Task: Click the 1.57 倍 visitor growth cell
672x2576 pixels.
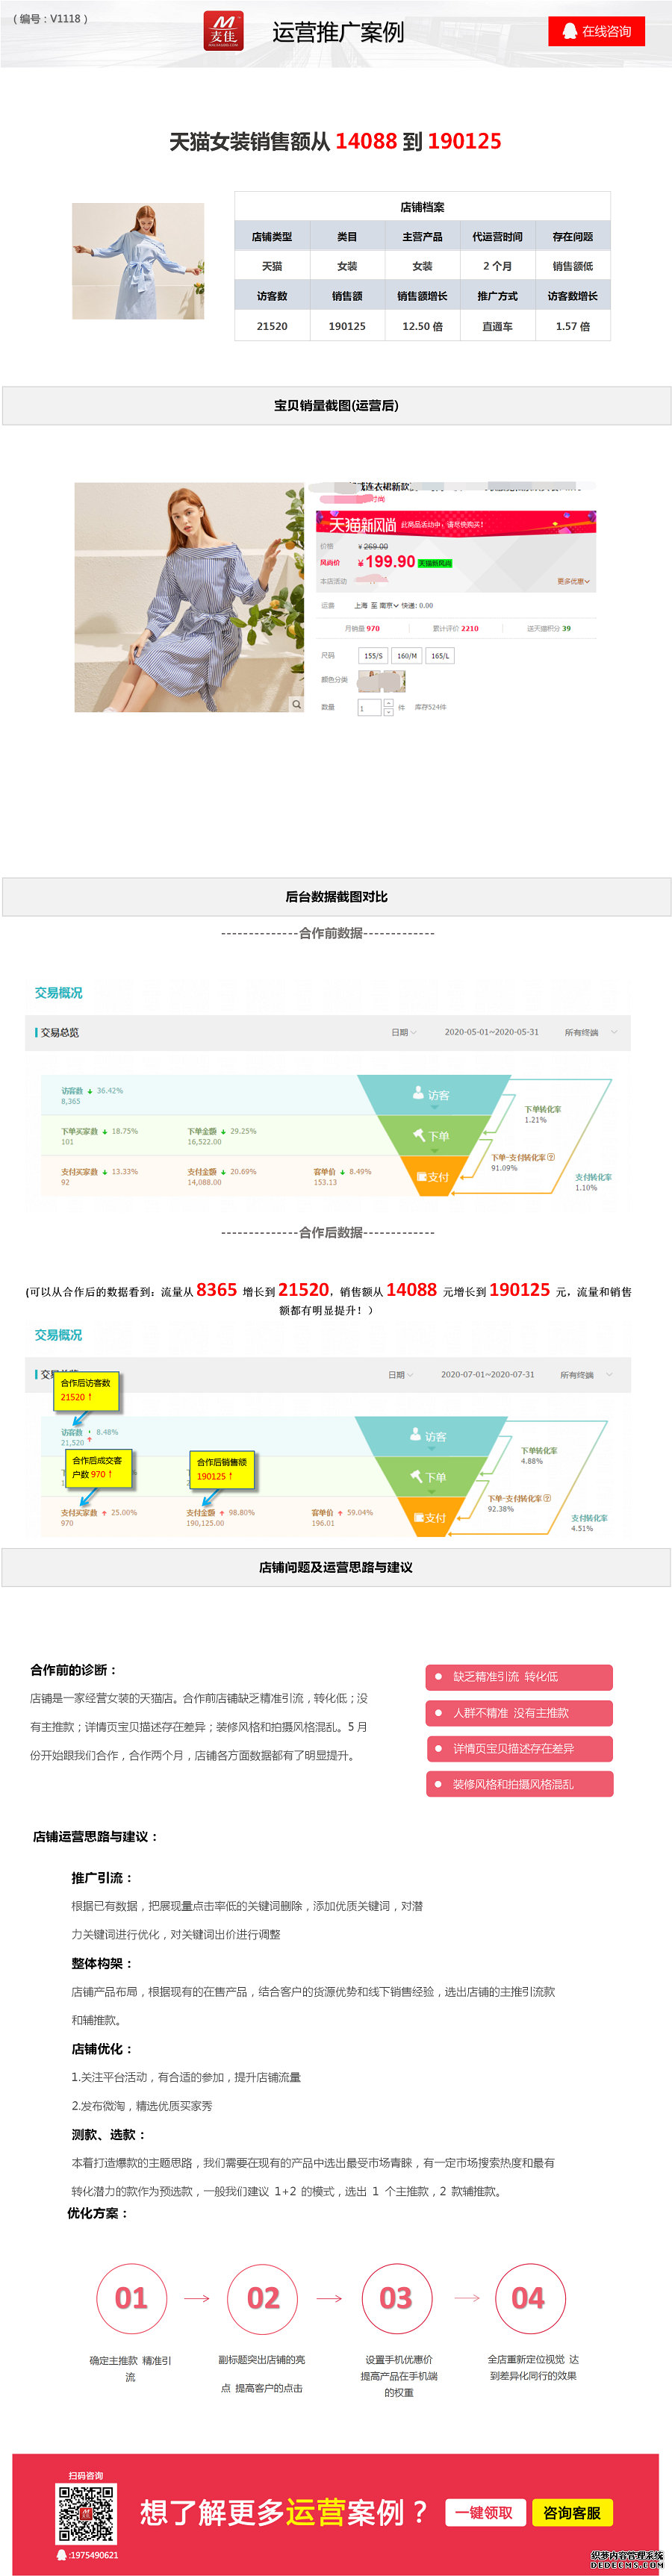Action: click(x=573, y=326)
